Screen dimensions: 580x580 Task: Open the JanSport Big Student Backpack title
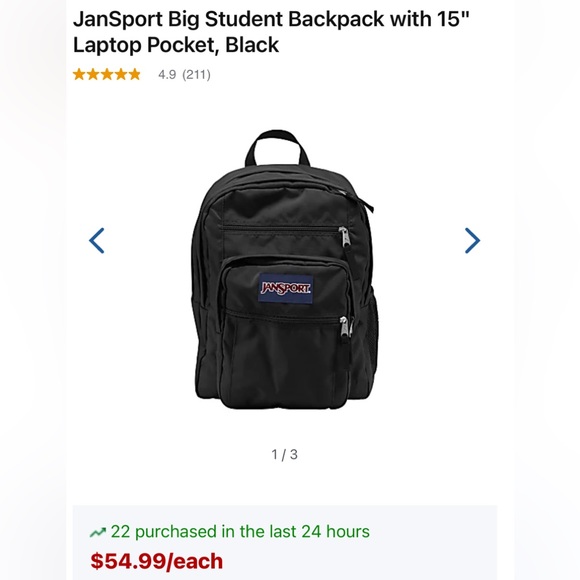(271, 32)
